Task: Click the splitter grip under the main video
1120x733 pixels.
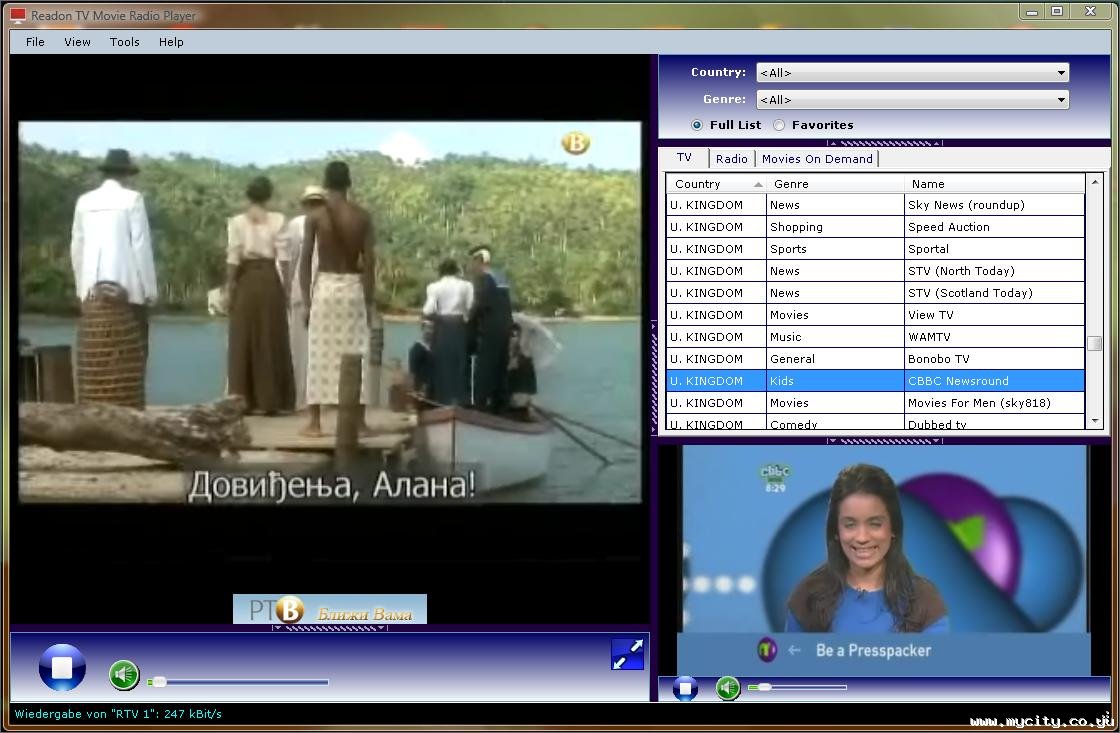Action: coord(330,628)
